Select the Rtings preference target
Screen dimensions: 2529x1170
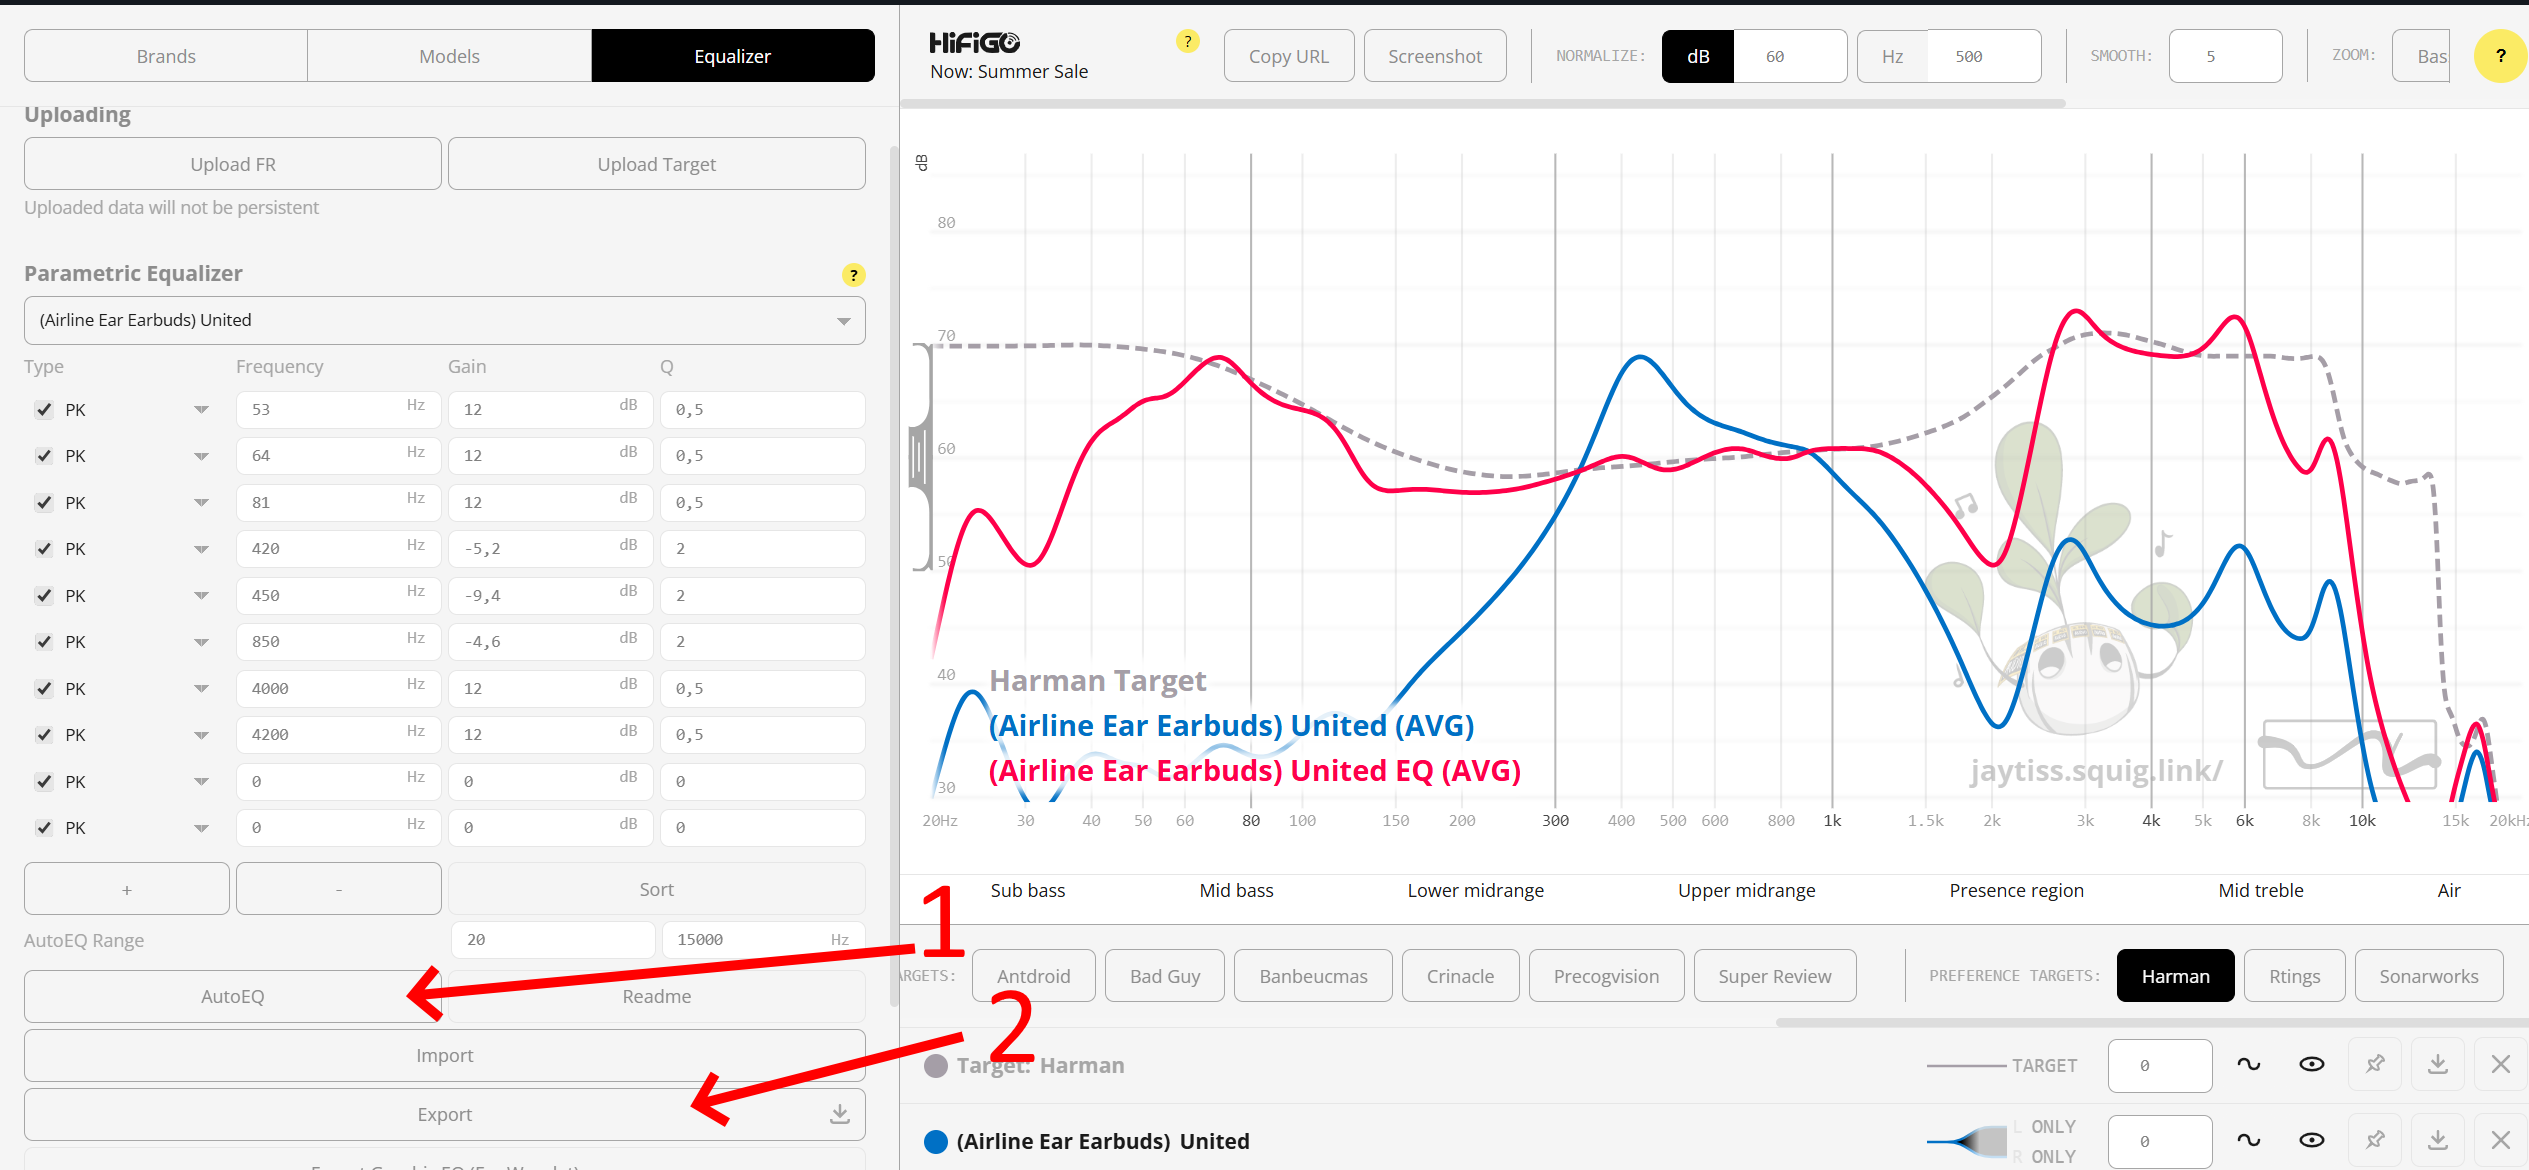[2295, 976]
